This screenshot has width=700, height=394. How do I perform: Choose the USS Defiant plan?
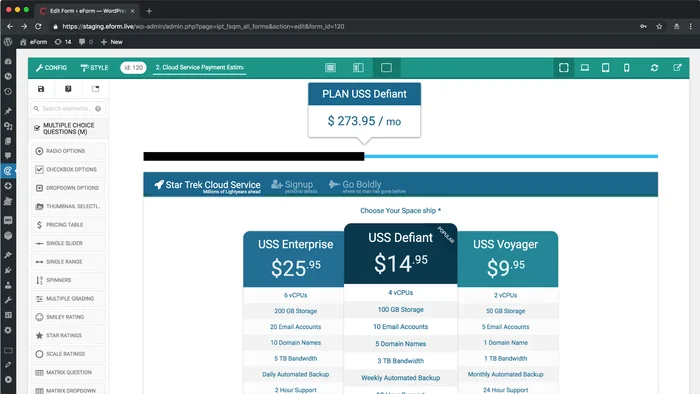point(400,253)
